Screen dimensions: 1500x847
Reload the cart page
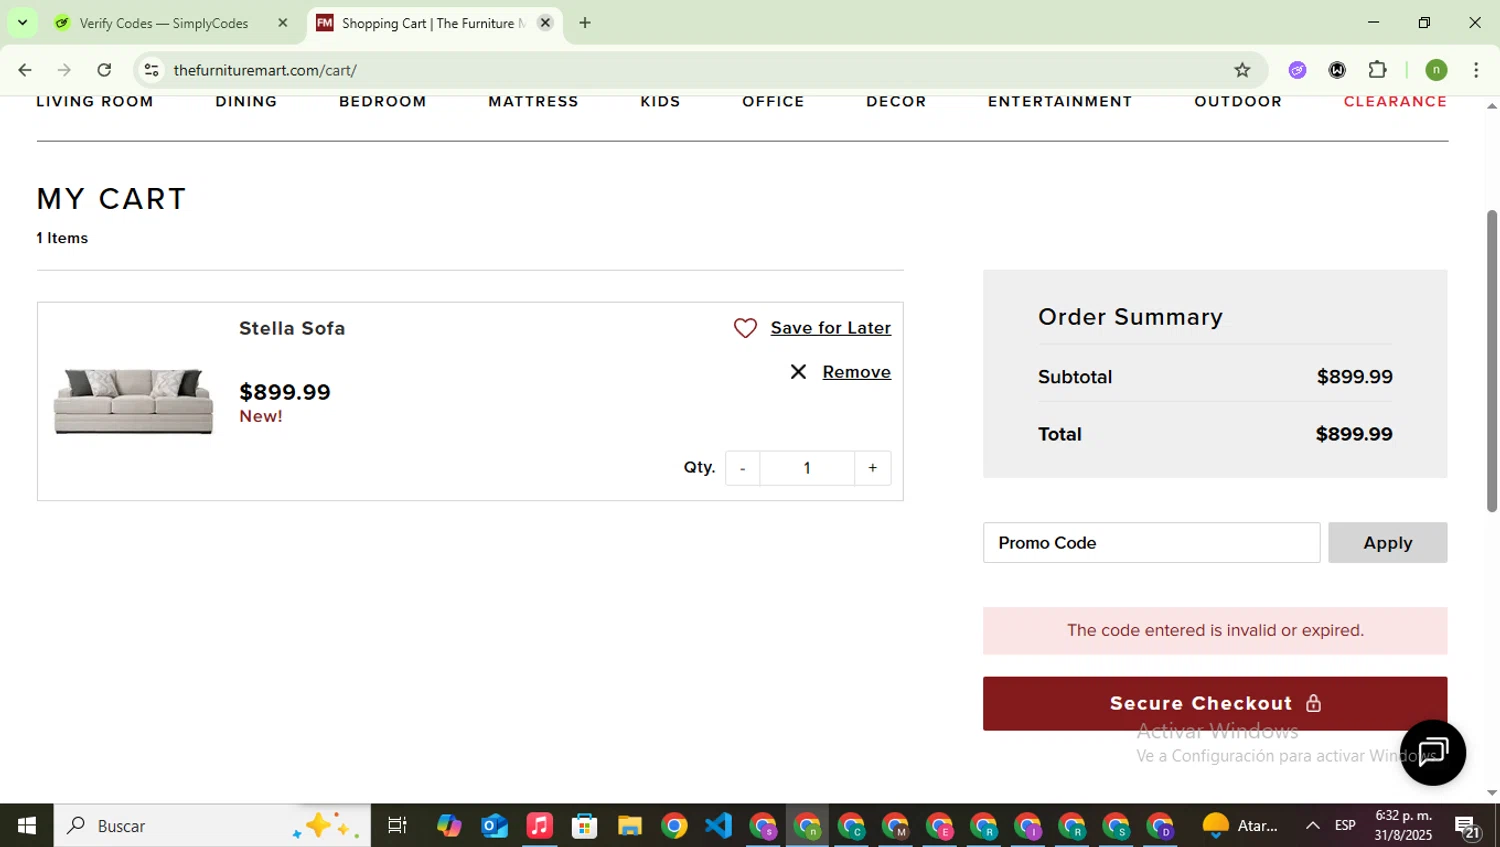pyautogui.click(x=104, y=70)
